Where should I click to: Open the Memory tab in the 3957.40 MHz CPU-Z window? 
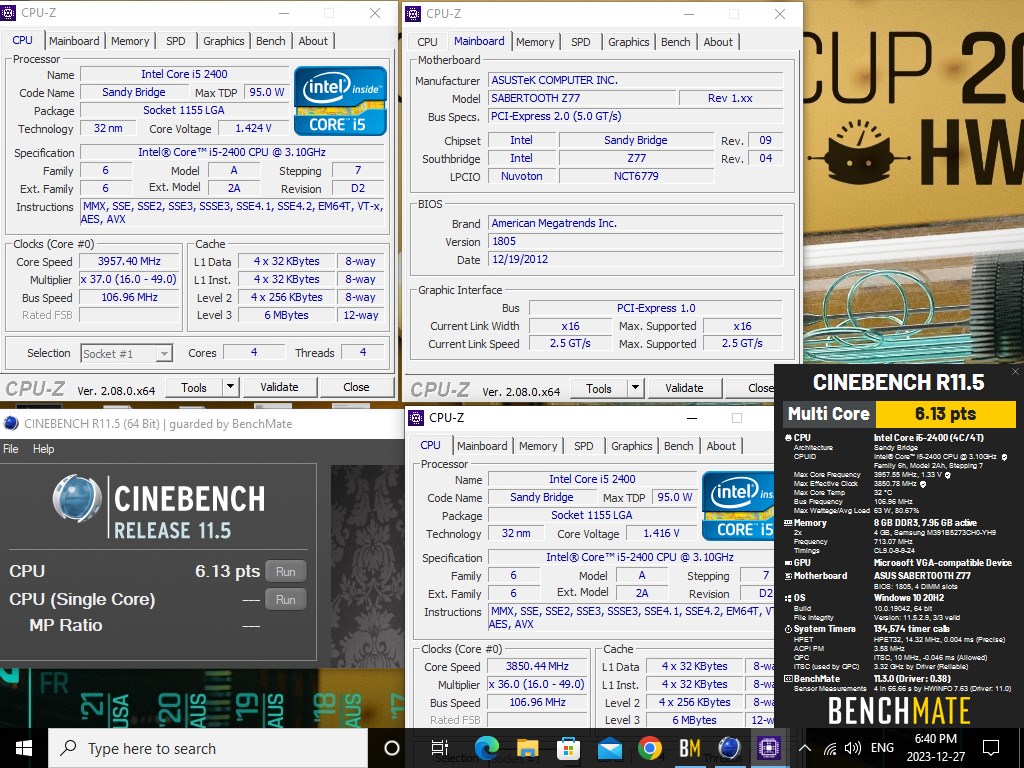[130, 40]
